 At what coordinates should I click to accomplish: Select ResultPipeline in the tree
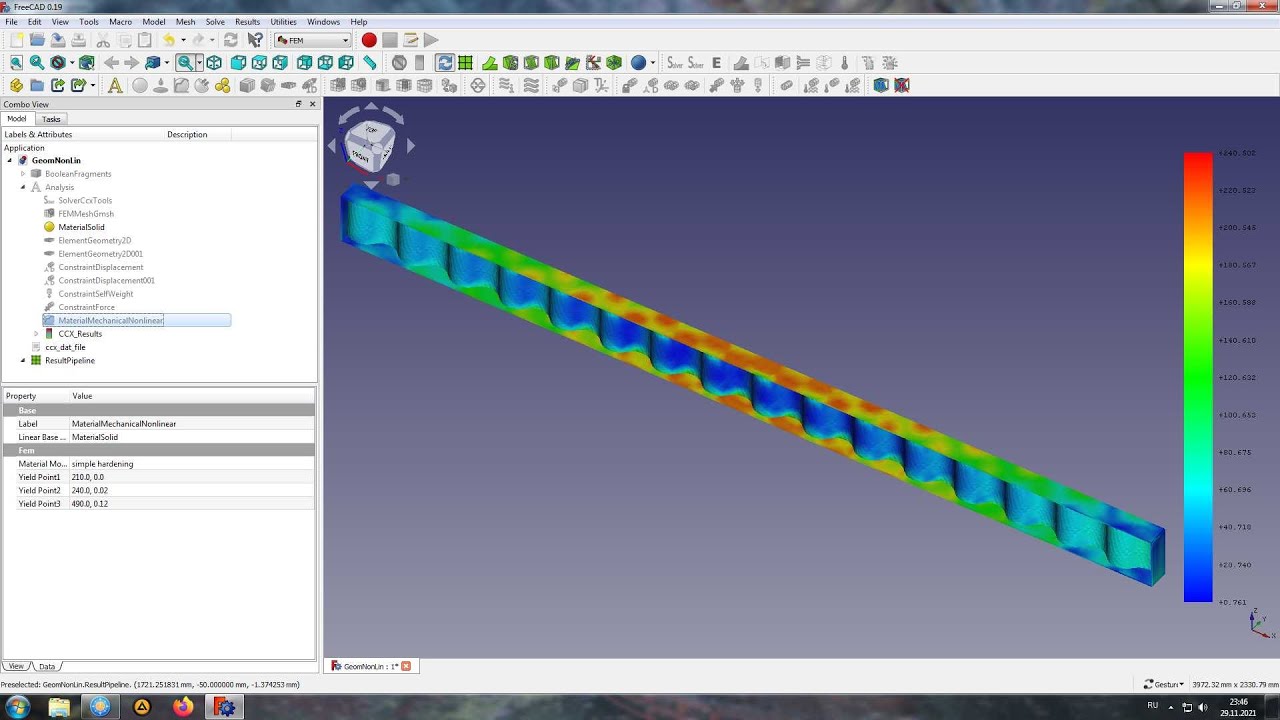tap(69, 360)
